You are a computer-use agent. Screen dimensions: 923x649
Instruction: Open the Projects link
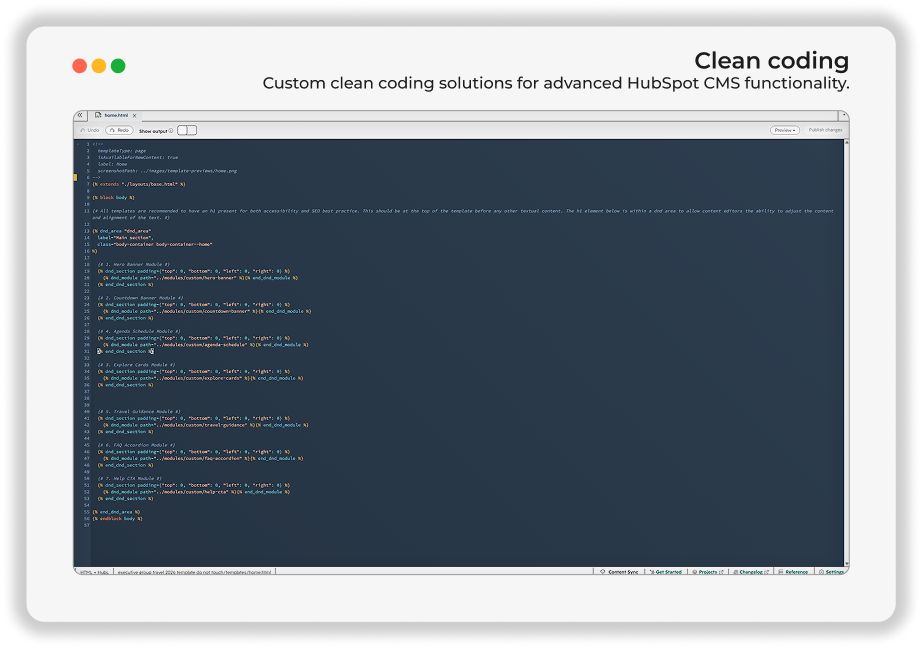pyautogui.click(x=708, y=572)
